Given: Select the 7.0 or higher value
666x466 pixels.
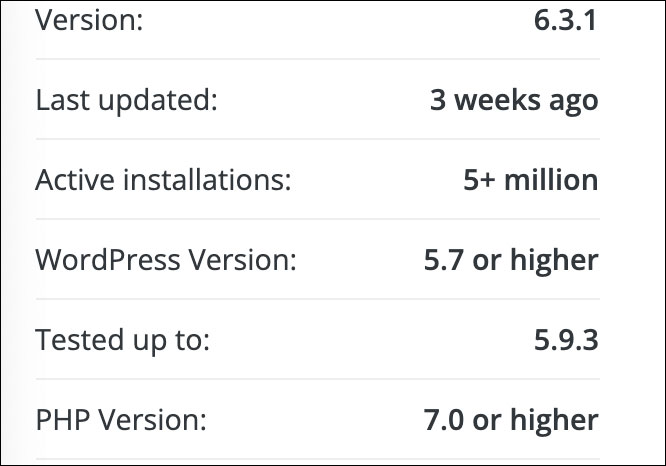Looking at the screenshot, I should pos(511,420).
